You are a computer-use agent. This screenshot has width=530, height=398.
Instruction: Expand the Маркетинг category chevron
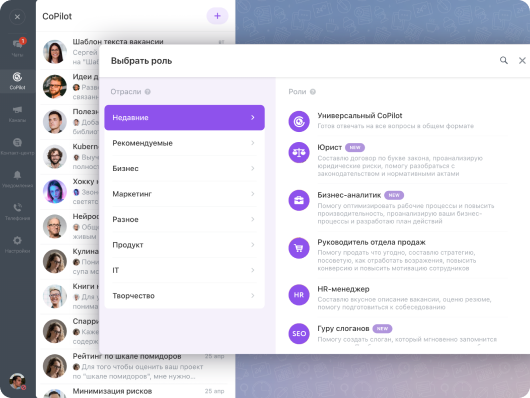tap(252, 194)
